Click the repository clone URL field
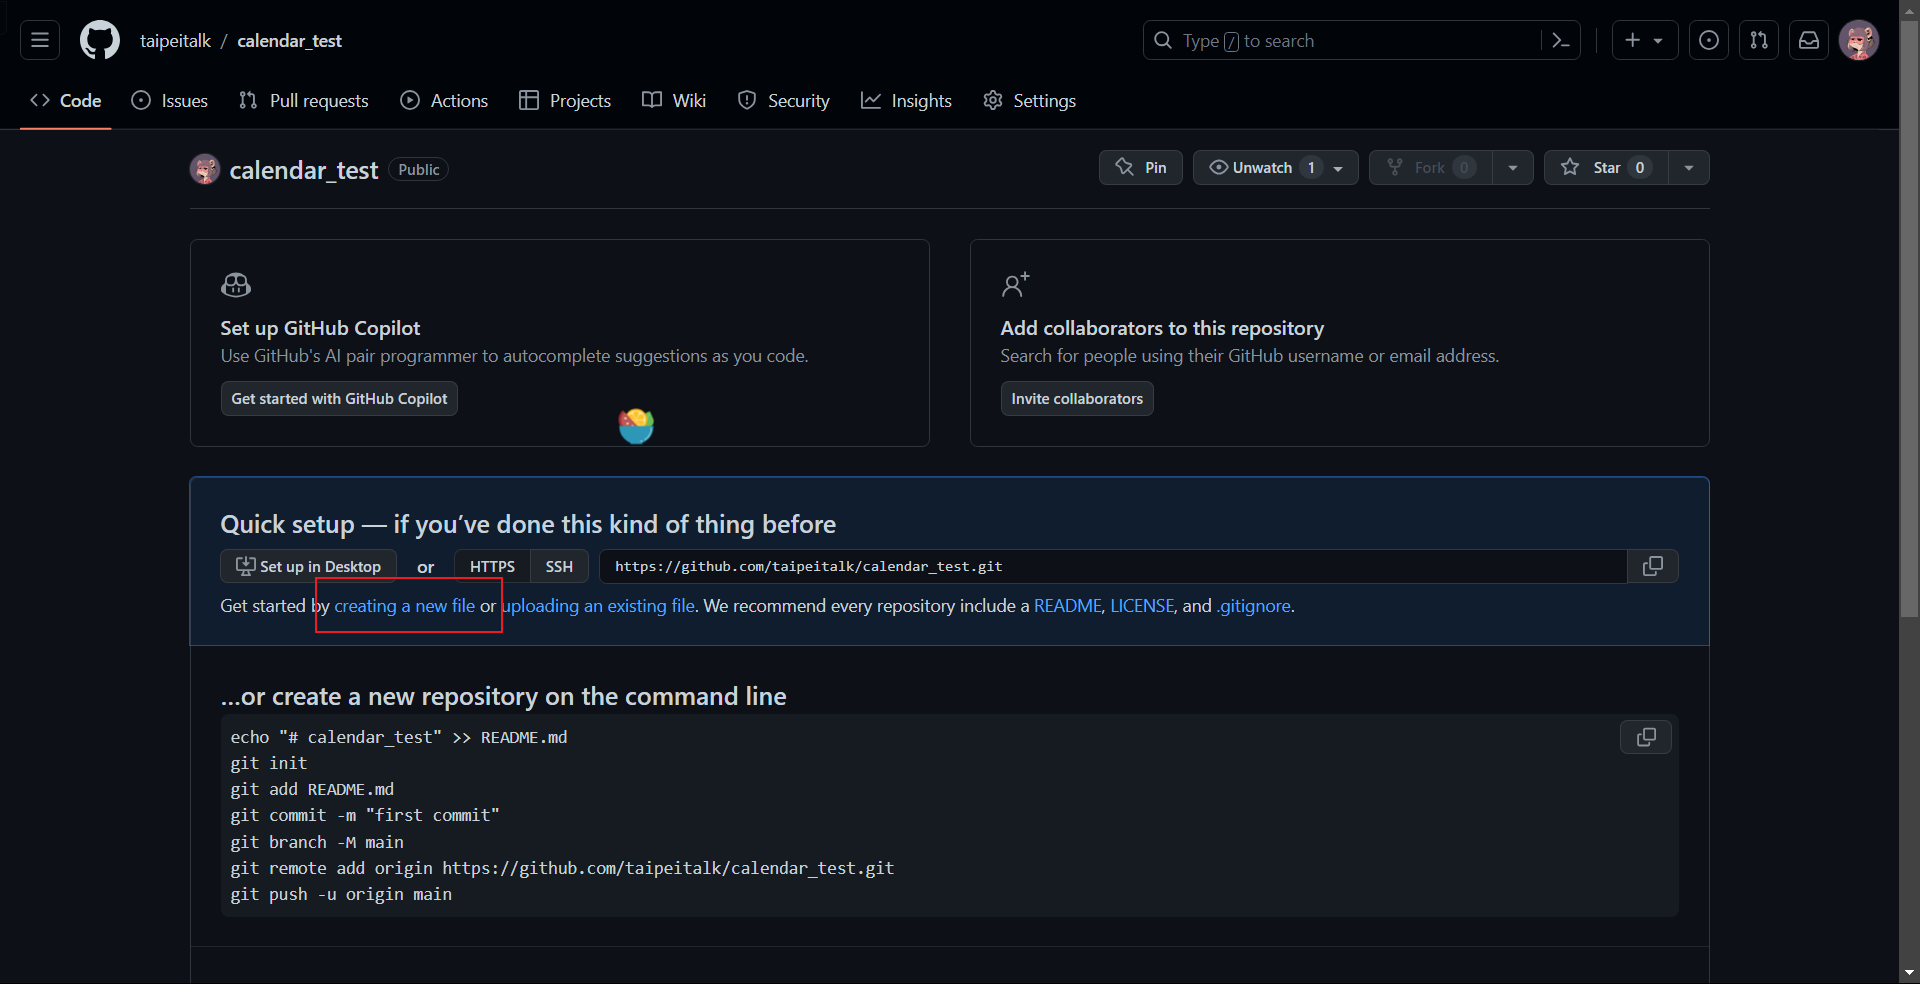 point(1113,566)
